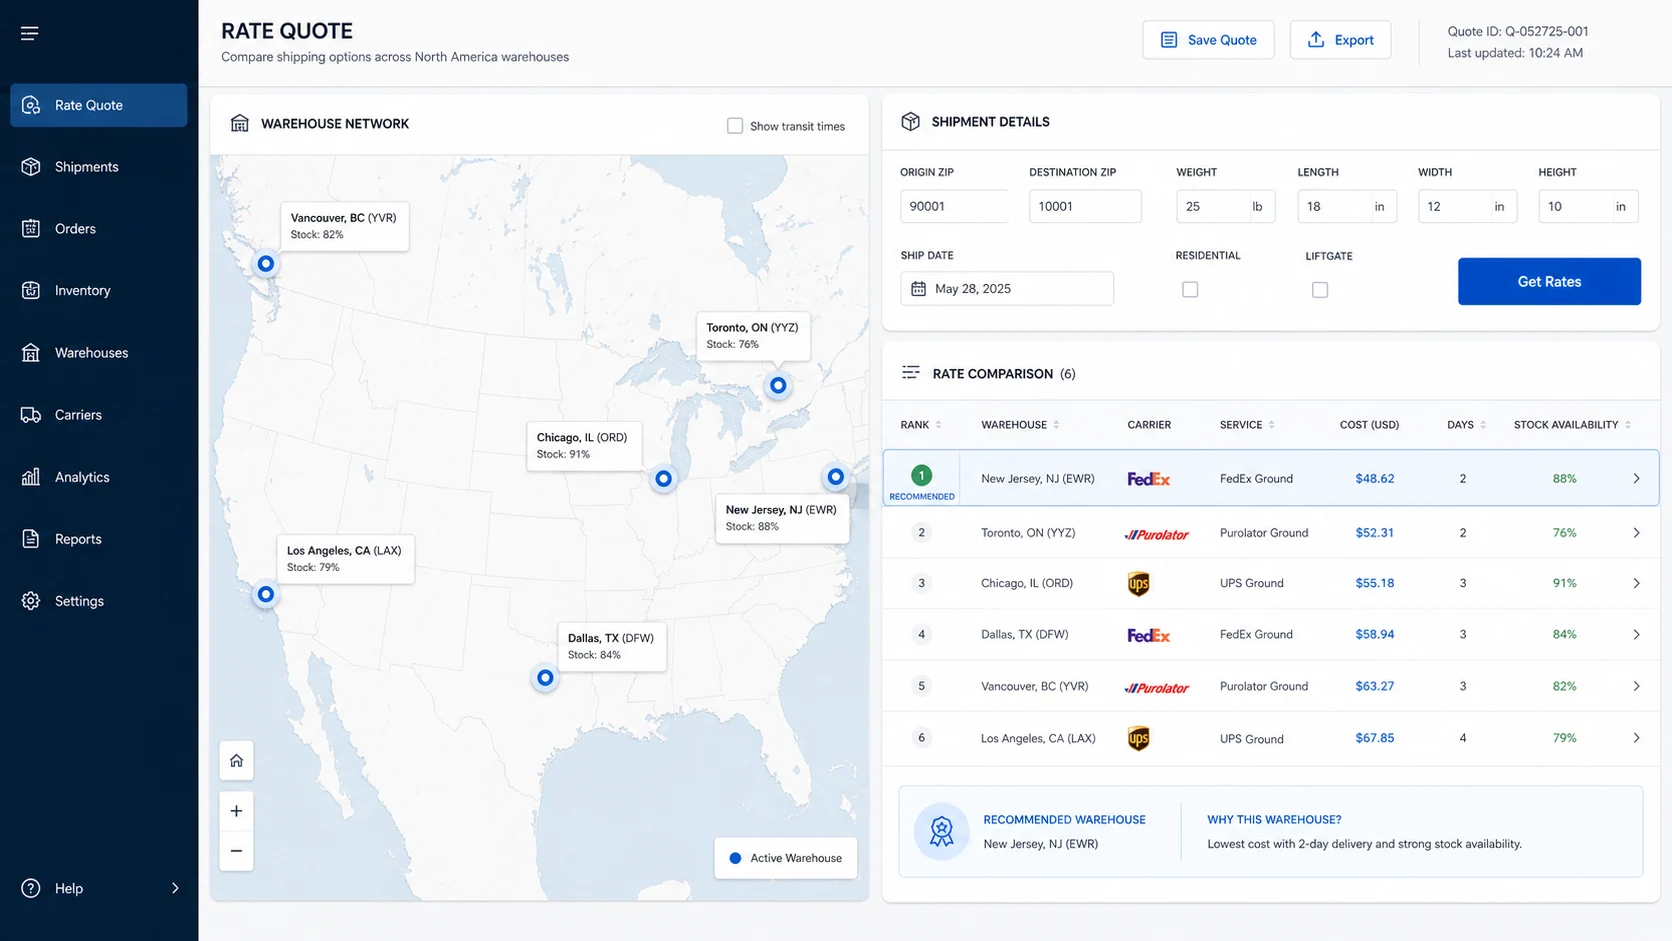Enable Show transit times checkbox
This screenshot has width=1672, height=941.
735,126
